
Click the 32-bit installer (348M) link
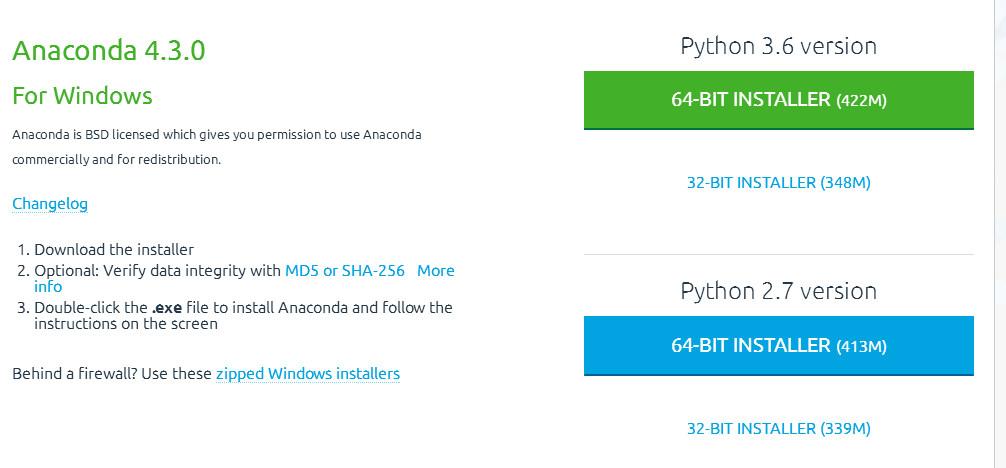coord(778,183)
